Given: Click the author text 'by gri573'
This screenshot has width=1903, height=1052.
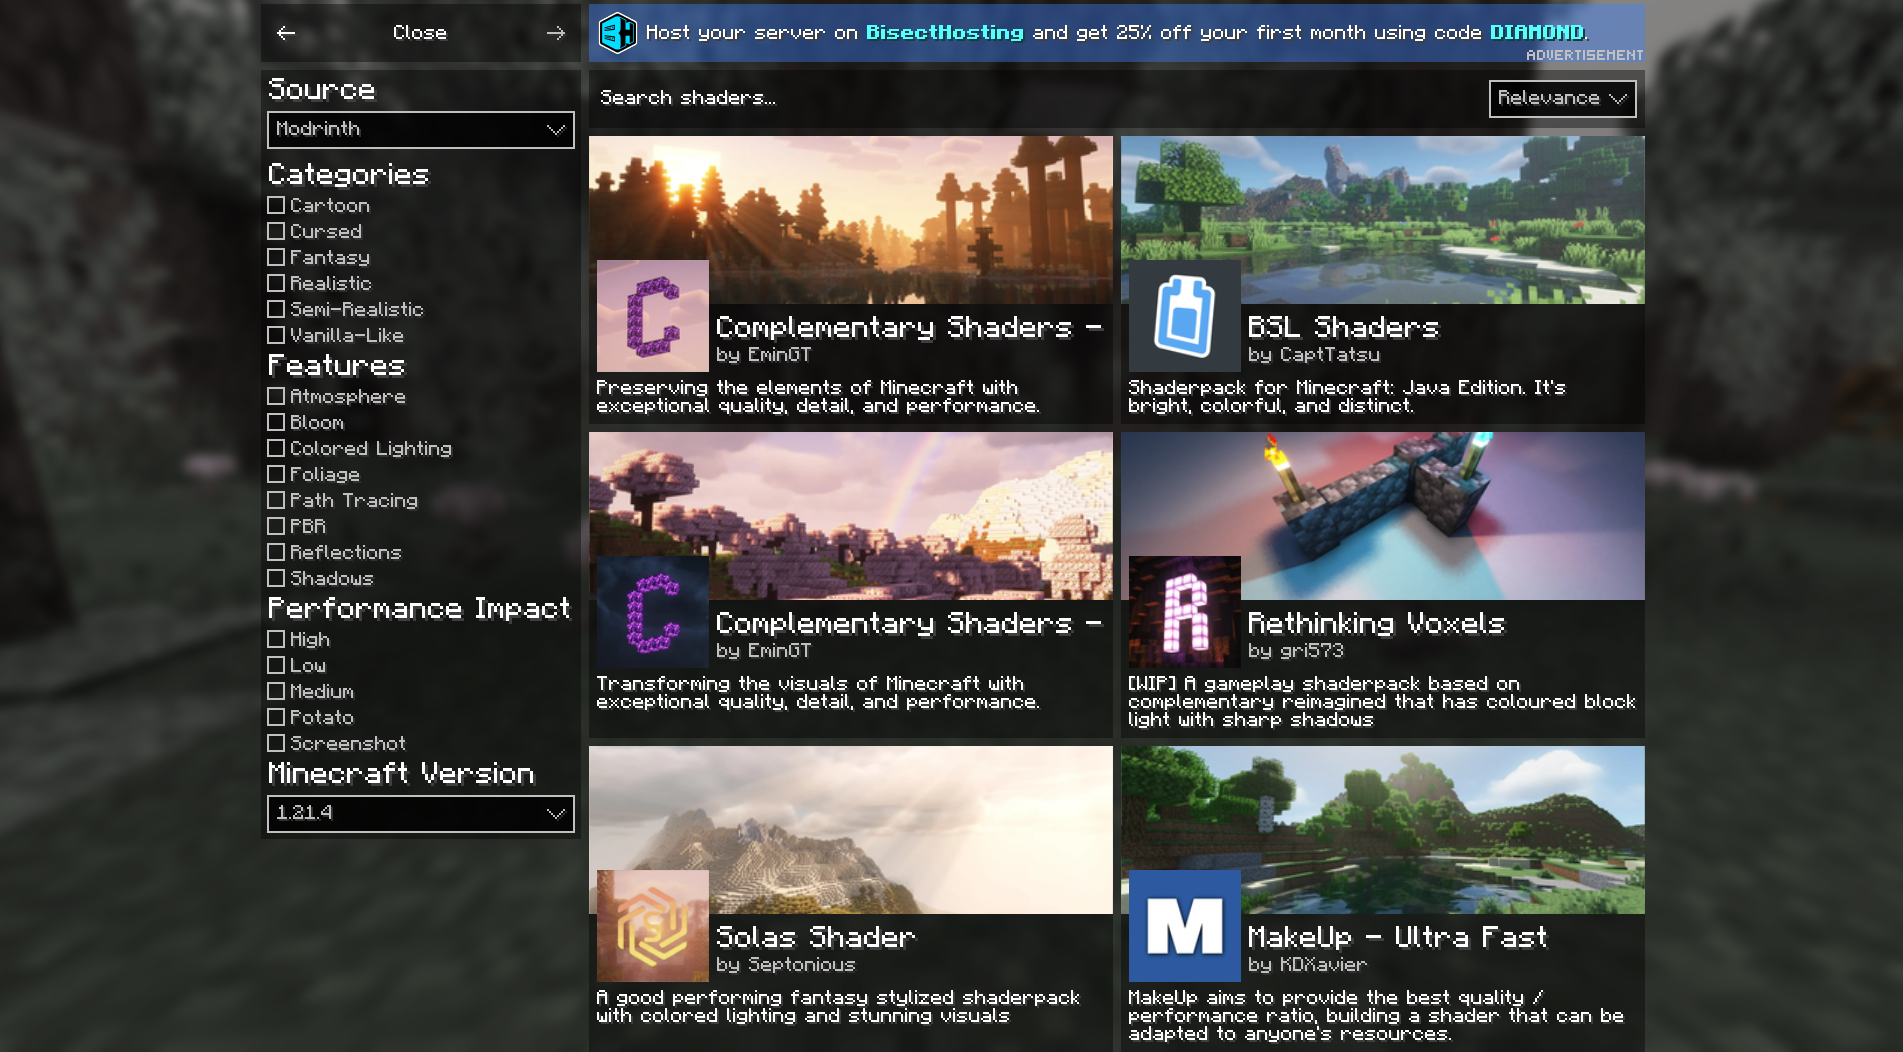Looking at the screenshot, I should pos(1296,651).
